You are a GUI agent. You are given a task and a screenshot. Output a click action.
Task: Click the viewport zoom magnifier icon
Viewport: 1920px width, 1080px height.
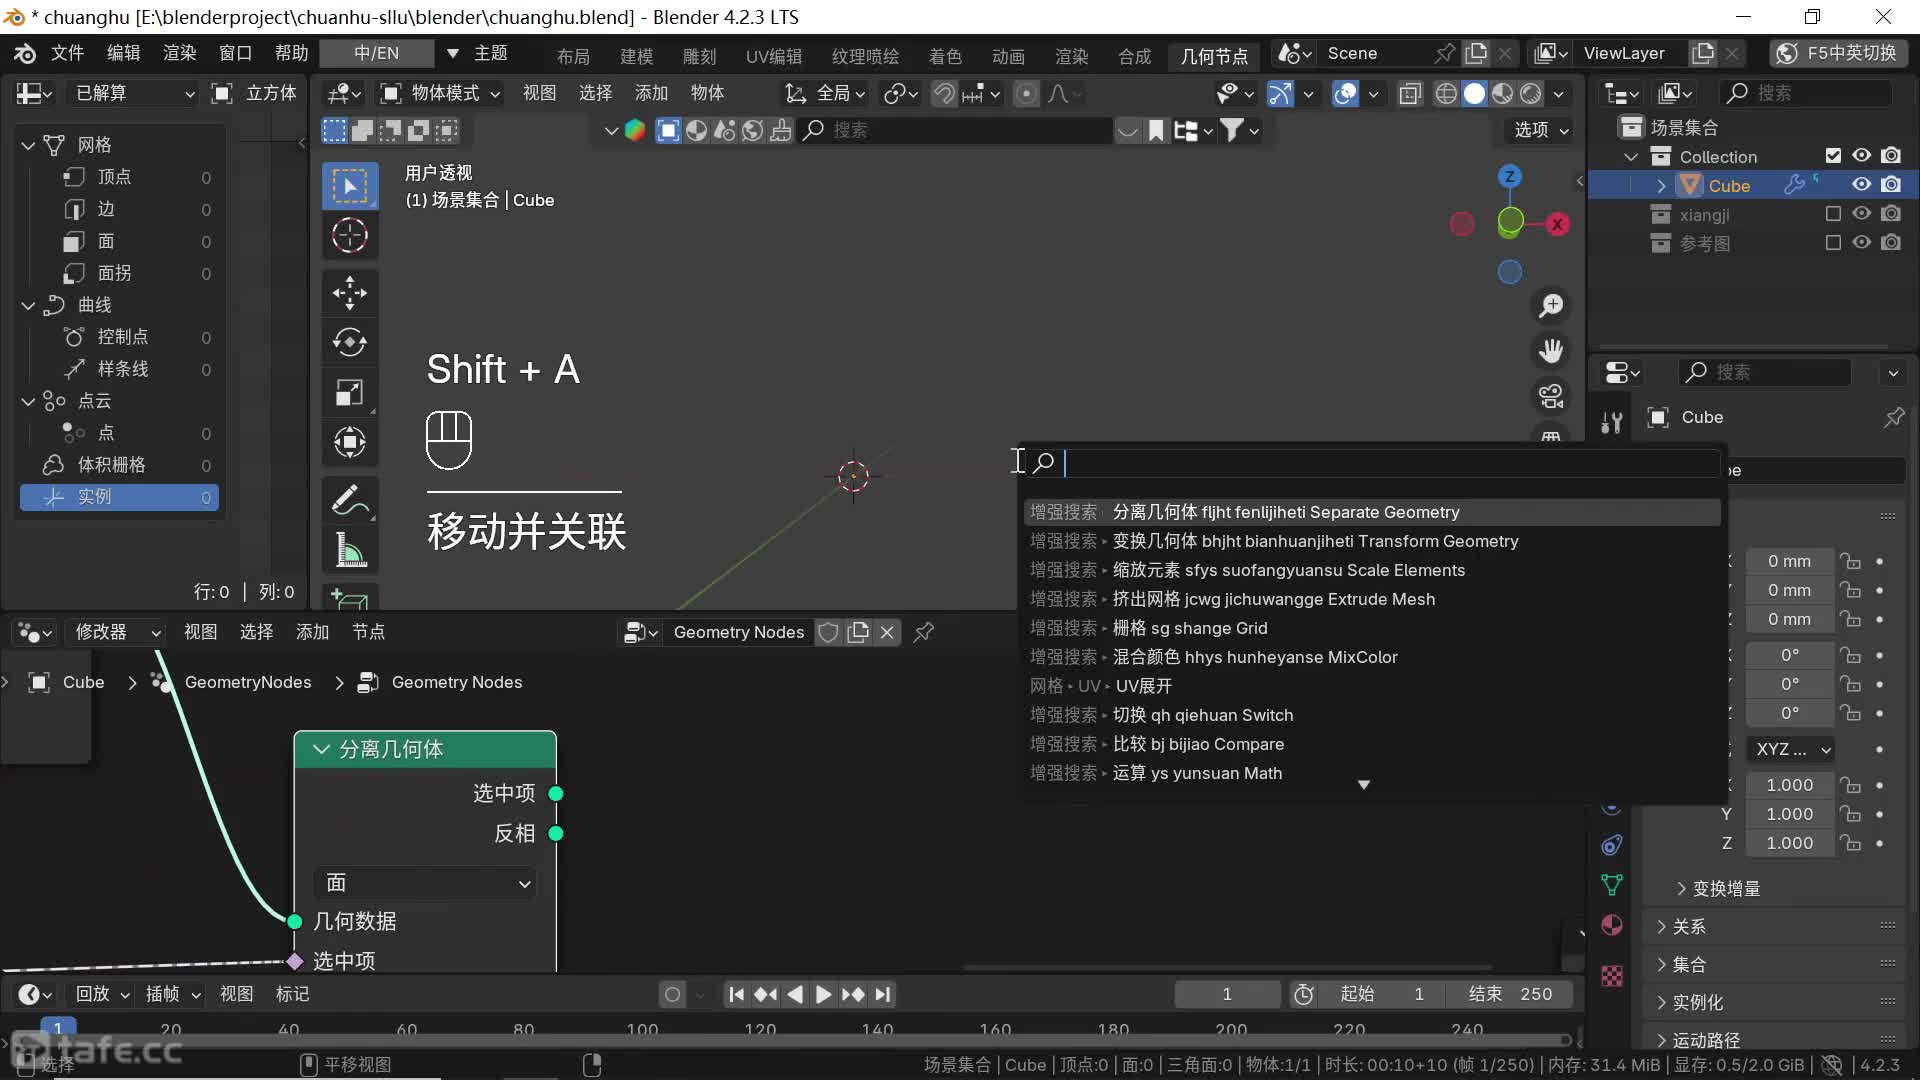tap(1551, 306)
